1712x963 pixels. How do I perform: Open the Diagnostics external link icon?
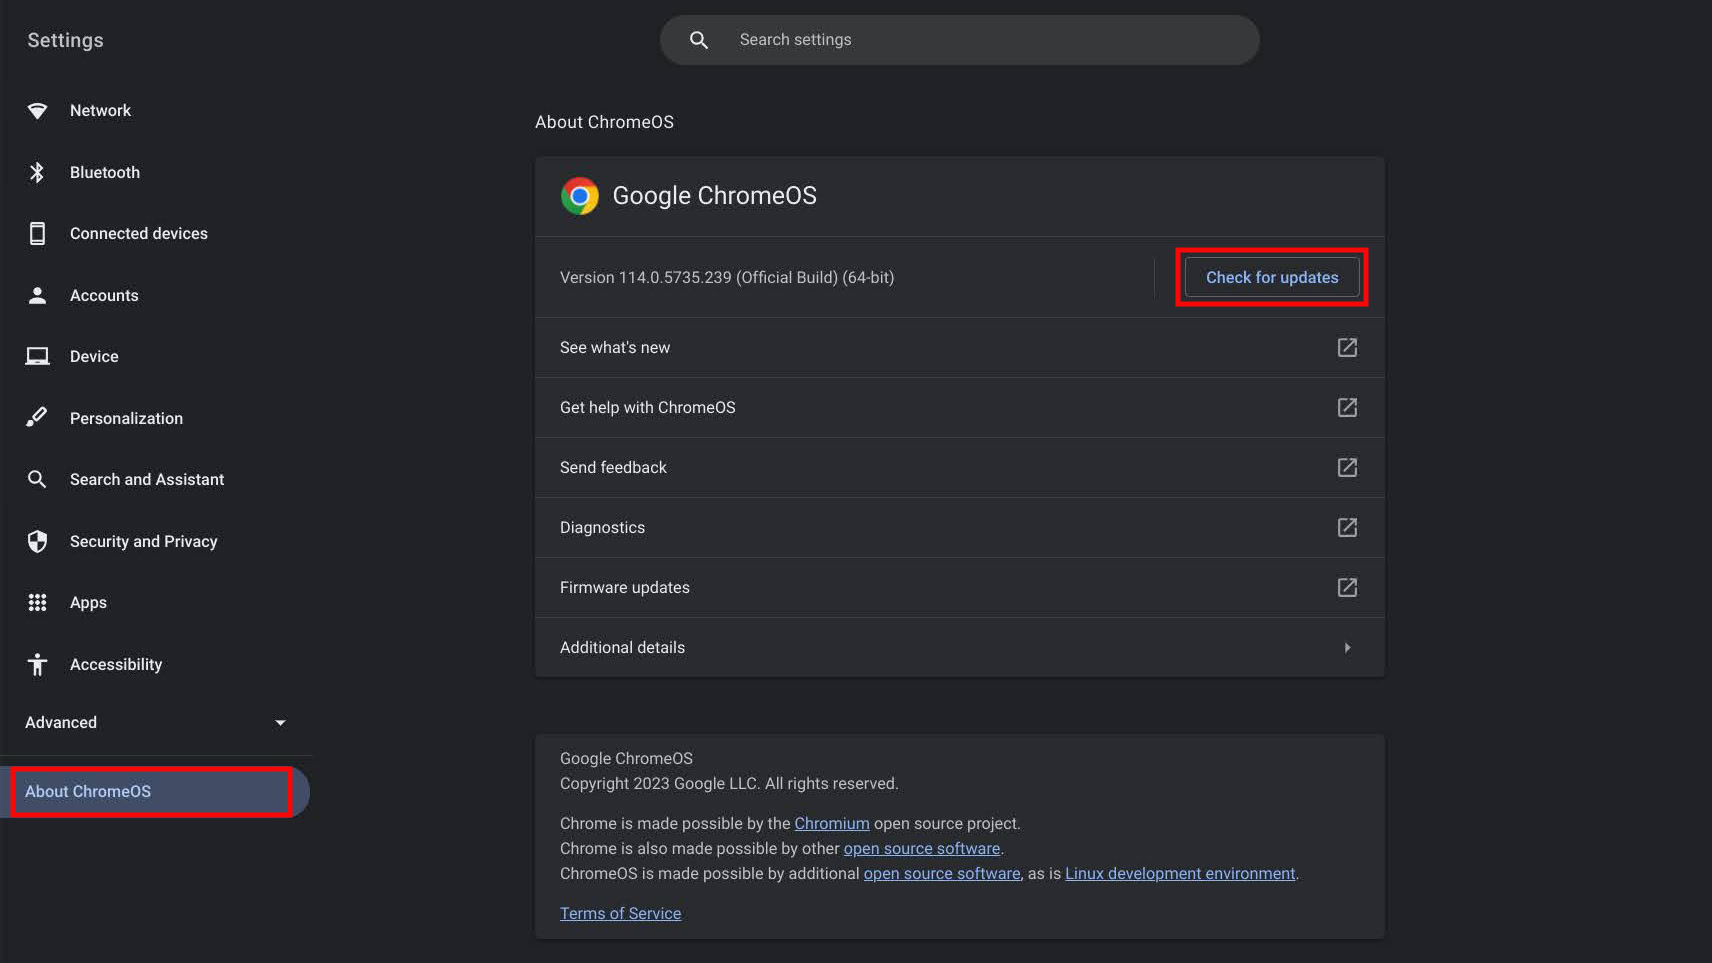tap(1347, 527)
